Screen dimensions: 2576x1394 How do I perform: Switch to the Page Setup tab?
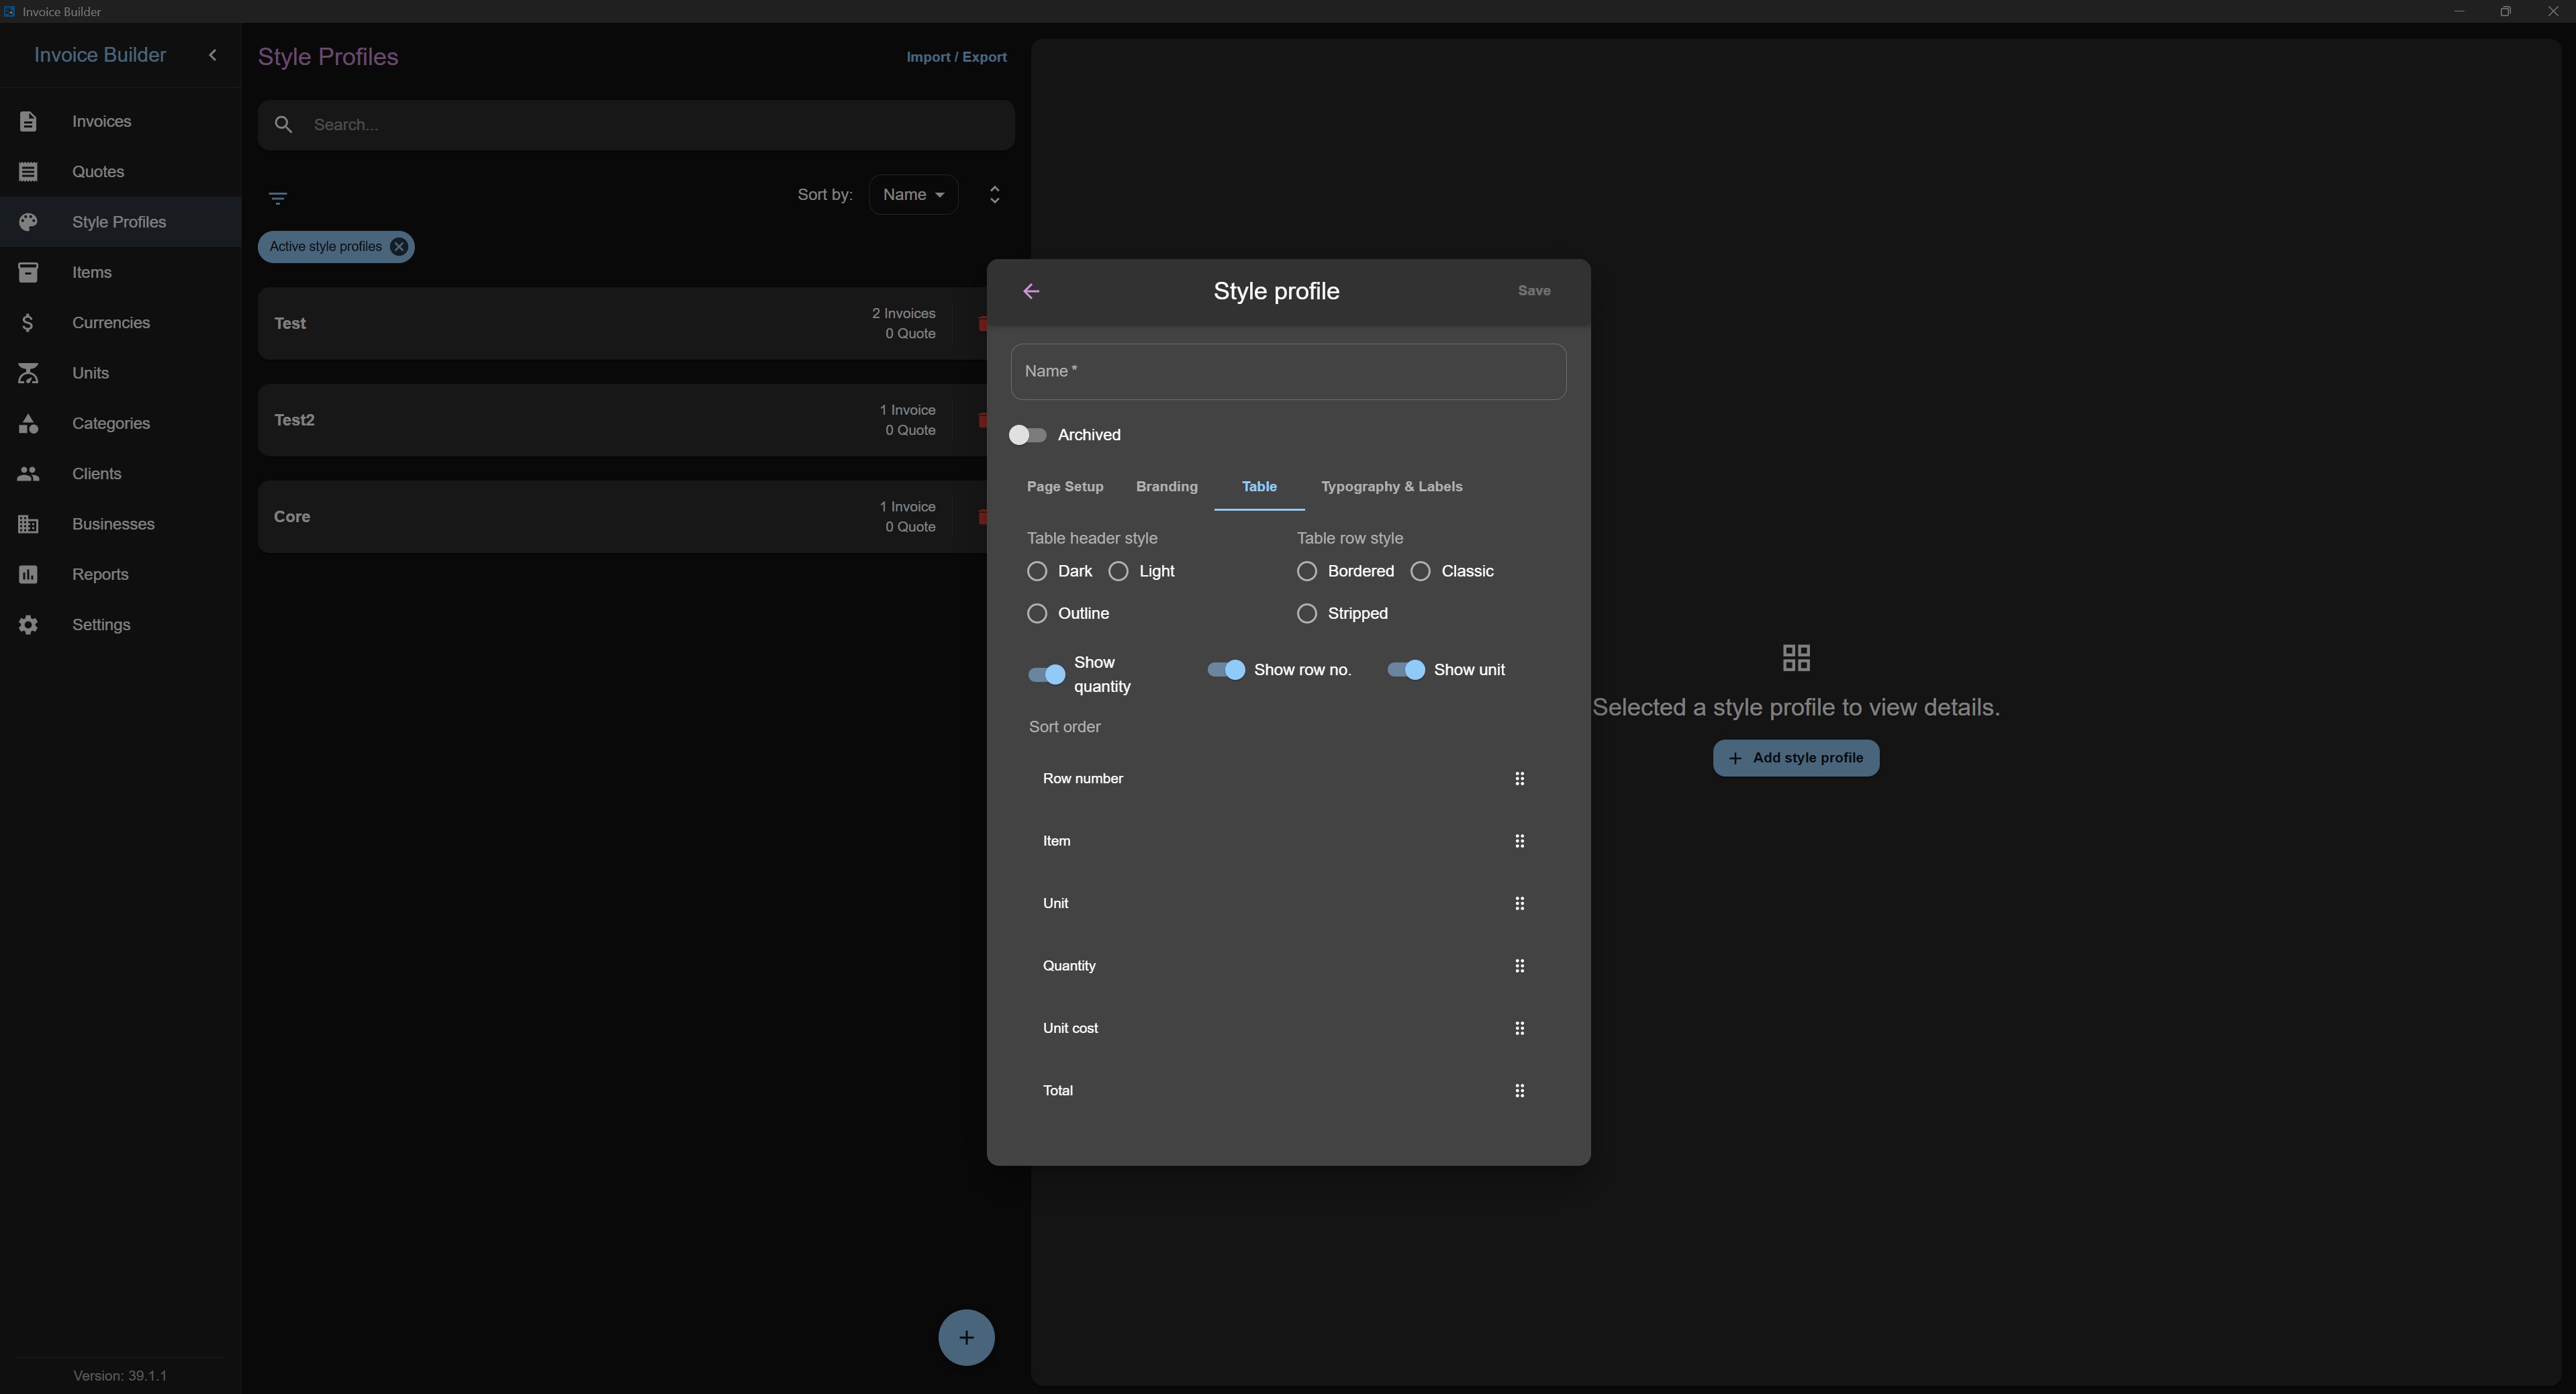(x=1065, y=487)
